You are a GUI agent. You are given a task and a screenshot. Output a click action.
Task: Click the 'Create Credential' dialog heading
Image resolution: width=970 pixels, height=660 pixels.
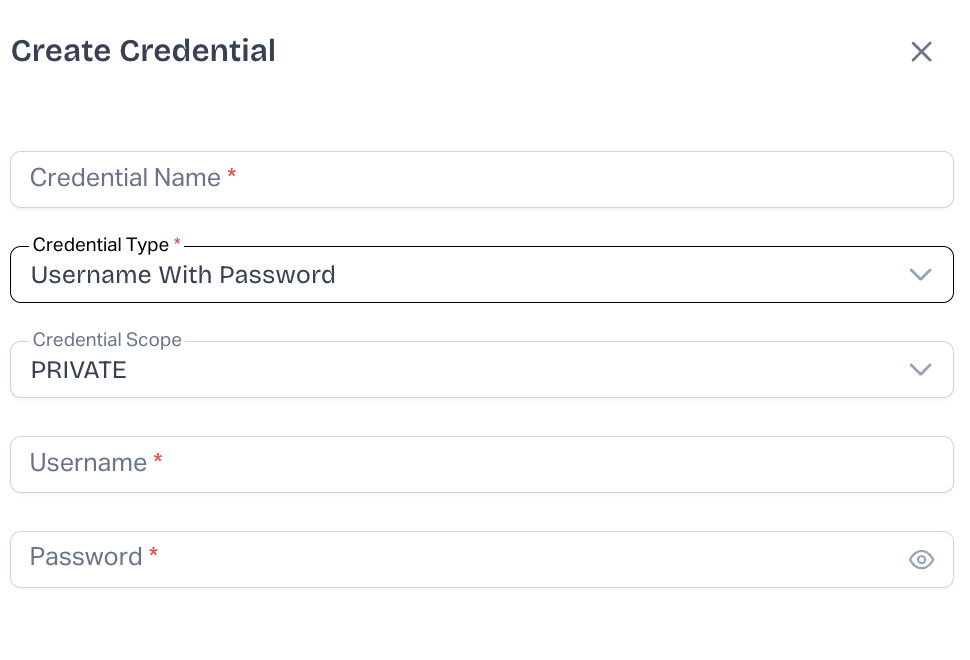point(143,51)
